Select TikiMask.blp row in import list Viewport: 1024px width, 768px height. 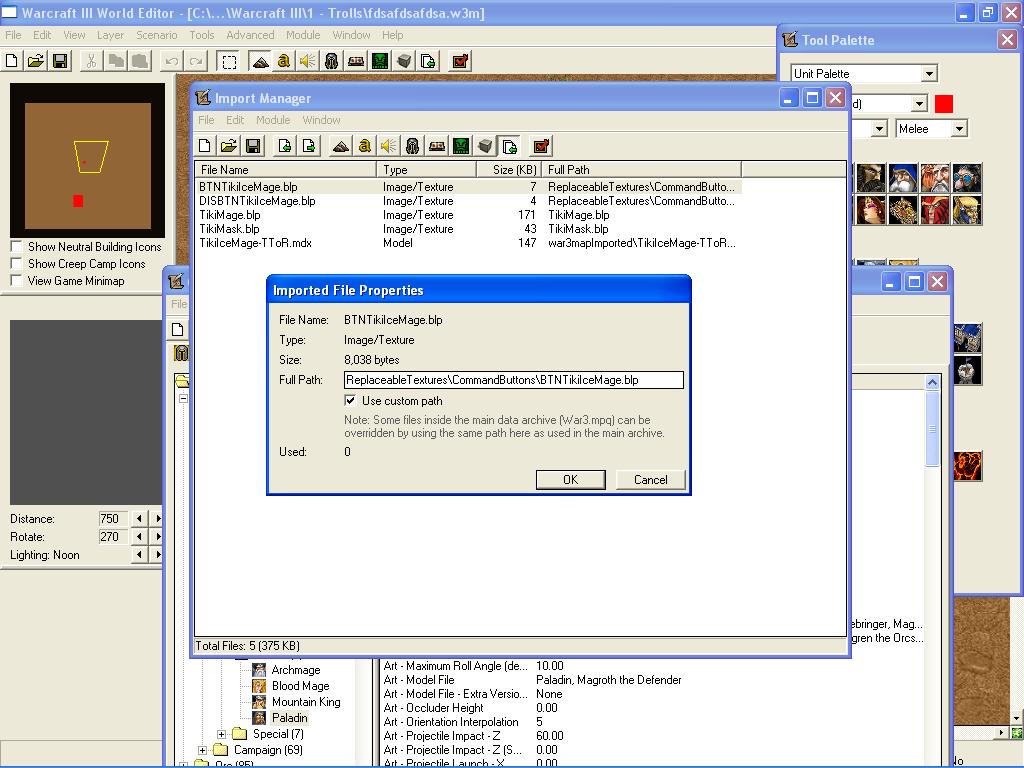(468, 229)
